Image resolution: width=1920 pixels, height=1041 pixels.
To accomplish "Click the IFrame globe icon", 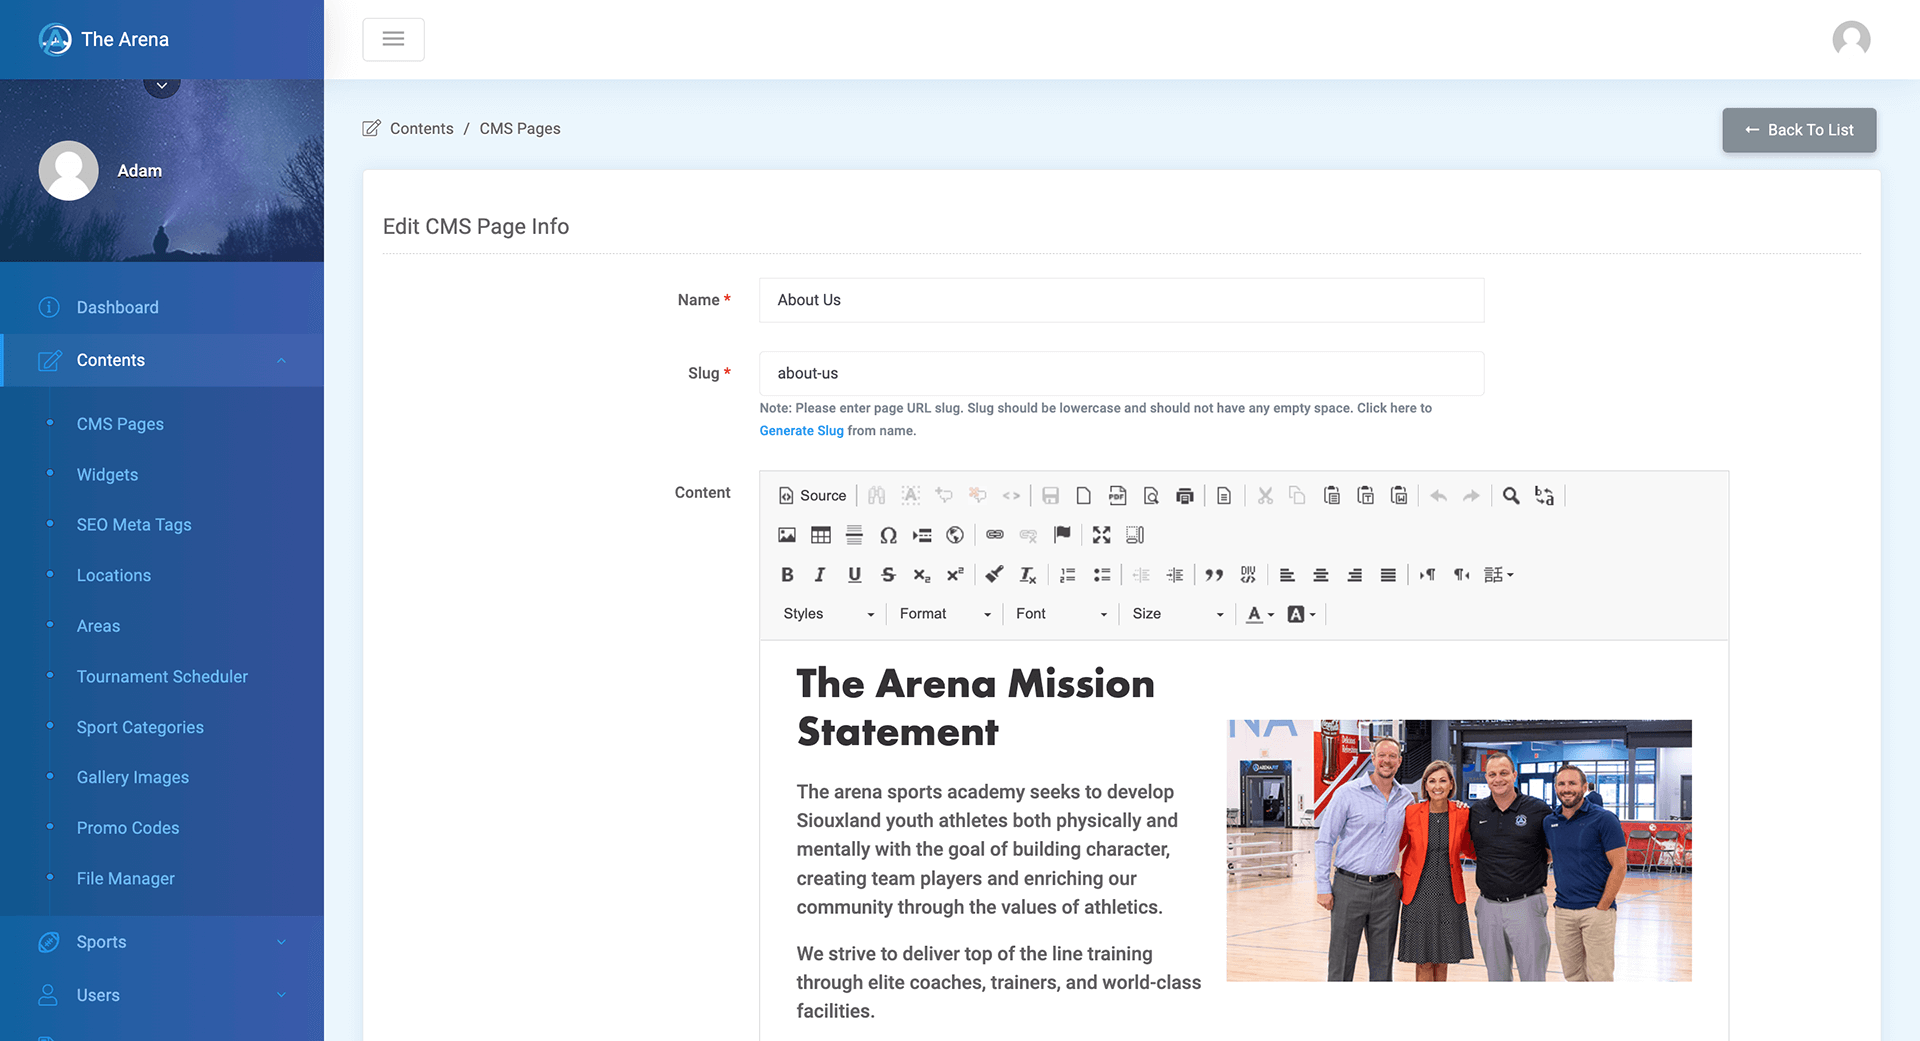I will click(955, 535).
